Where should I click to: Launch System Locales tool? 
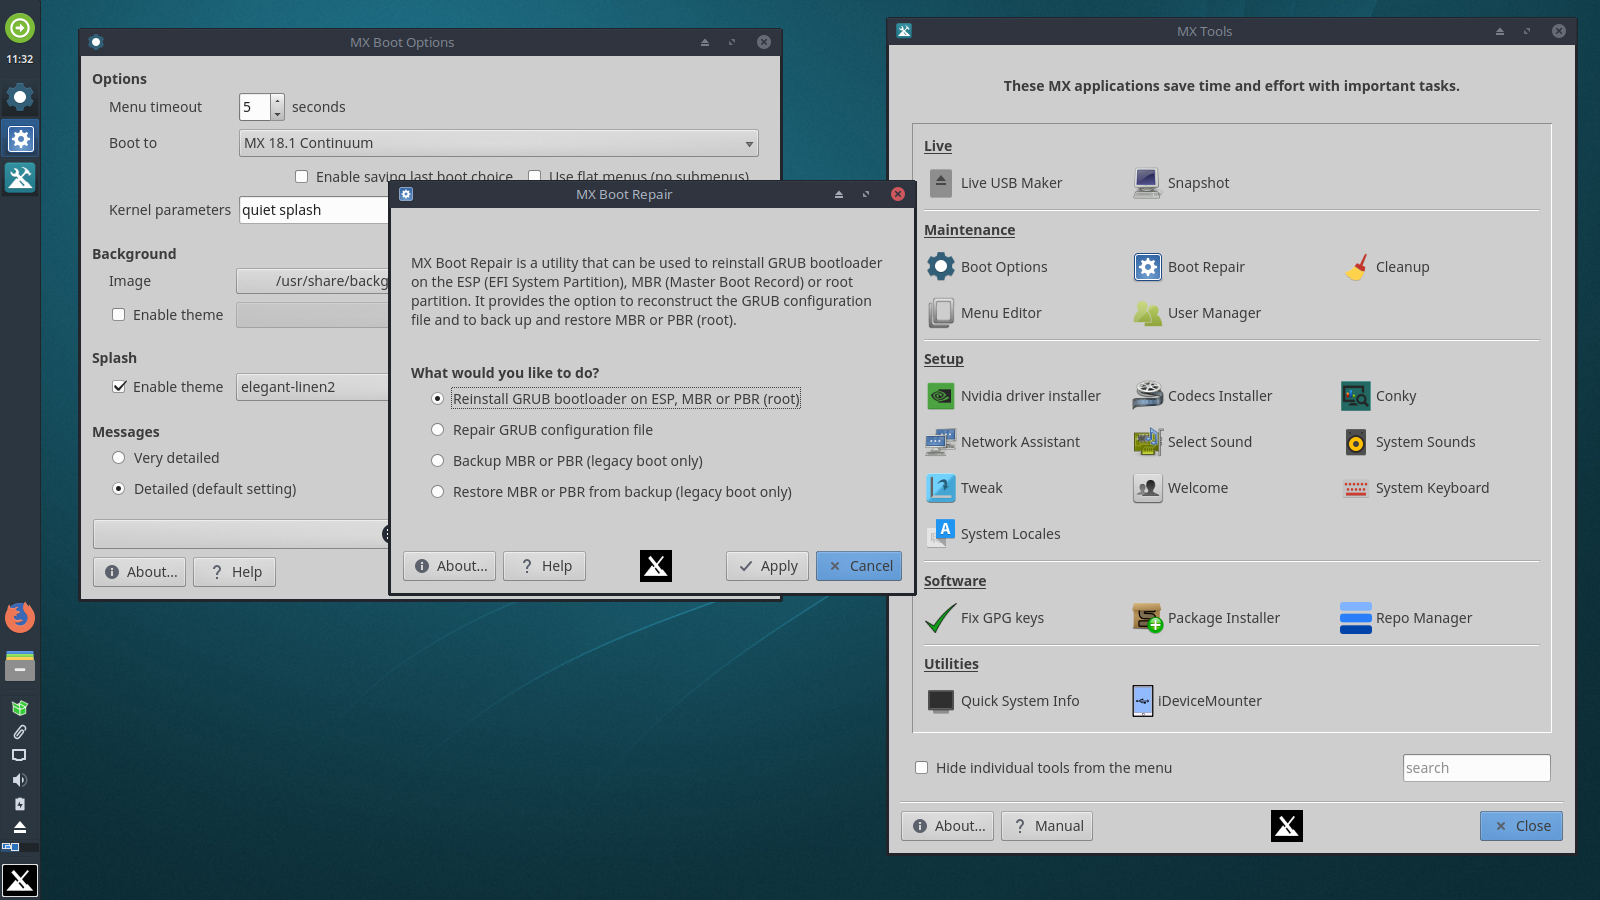(994, 534)
